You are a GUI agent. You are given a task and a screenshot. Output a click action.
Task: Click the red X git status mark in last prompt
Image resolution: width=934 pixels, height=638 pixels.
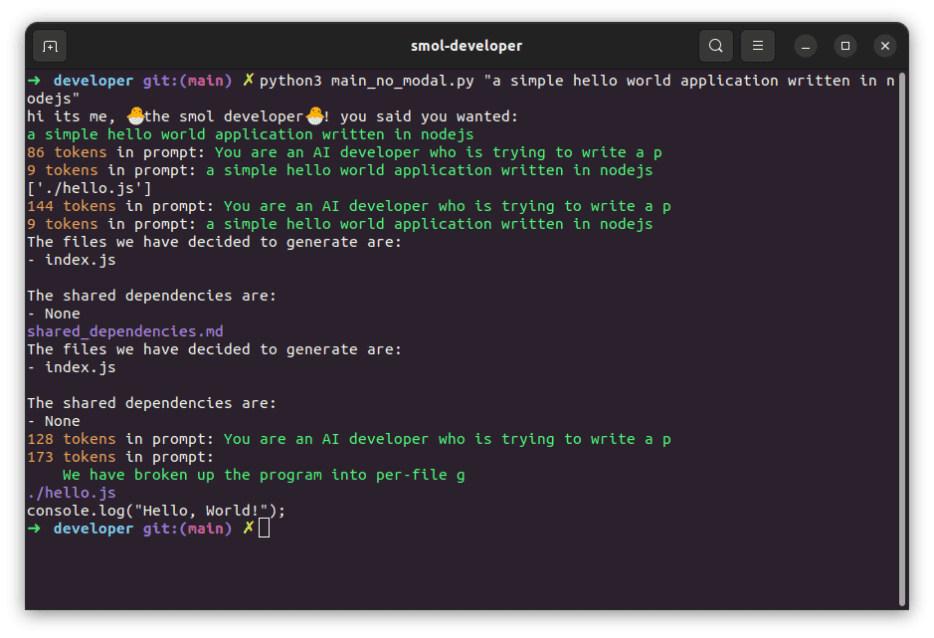(247, 528)
